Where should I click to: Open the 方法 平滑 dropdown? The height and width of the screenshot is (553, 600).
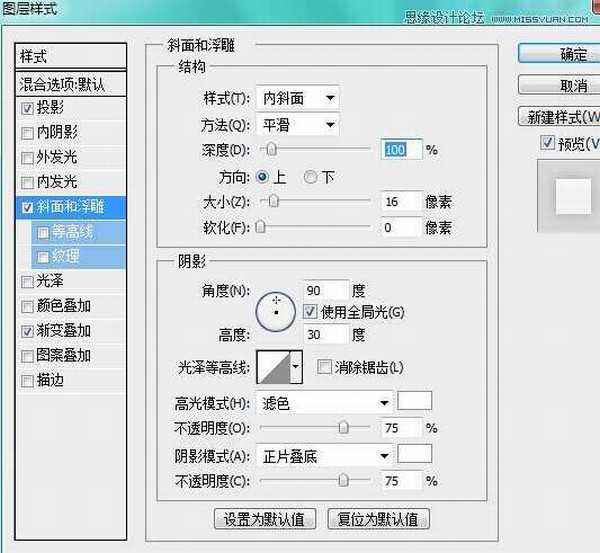pyautogui.click(x=297, y=125)
